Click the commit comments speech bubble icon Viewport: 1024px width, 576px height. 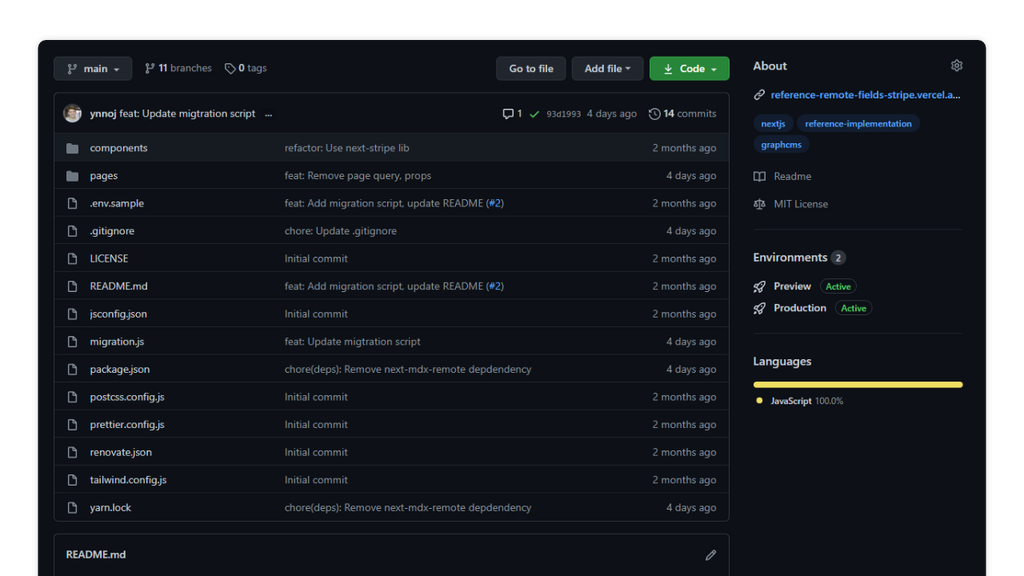pos(507,114)
